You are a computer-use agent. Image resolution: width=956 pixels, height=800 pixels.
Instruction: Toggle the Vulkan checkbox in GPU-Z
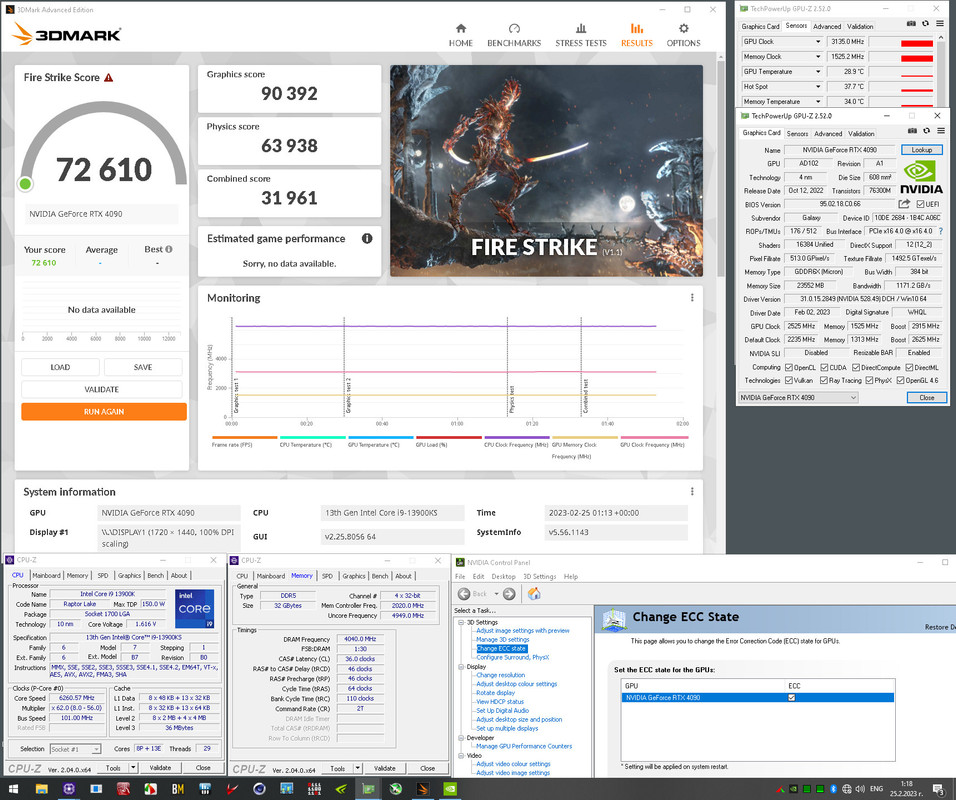pos(789,380)
